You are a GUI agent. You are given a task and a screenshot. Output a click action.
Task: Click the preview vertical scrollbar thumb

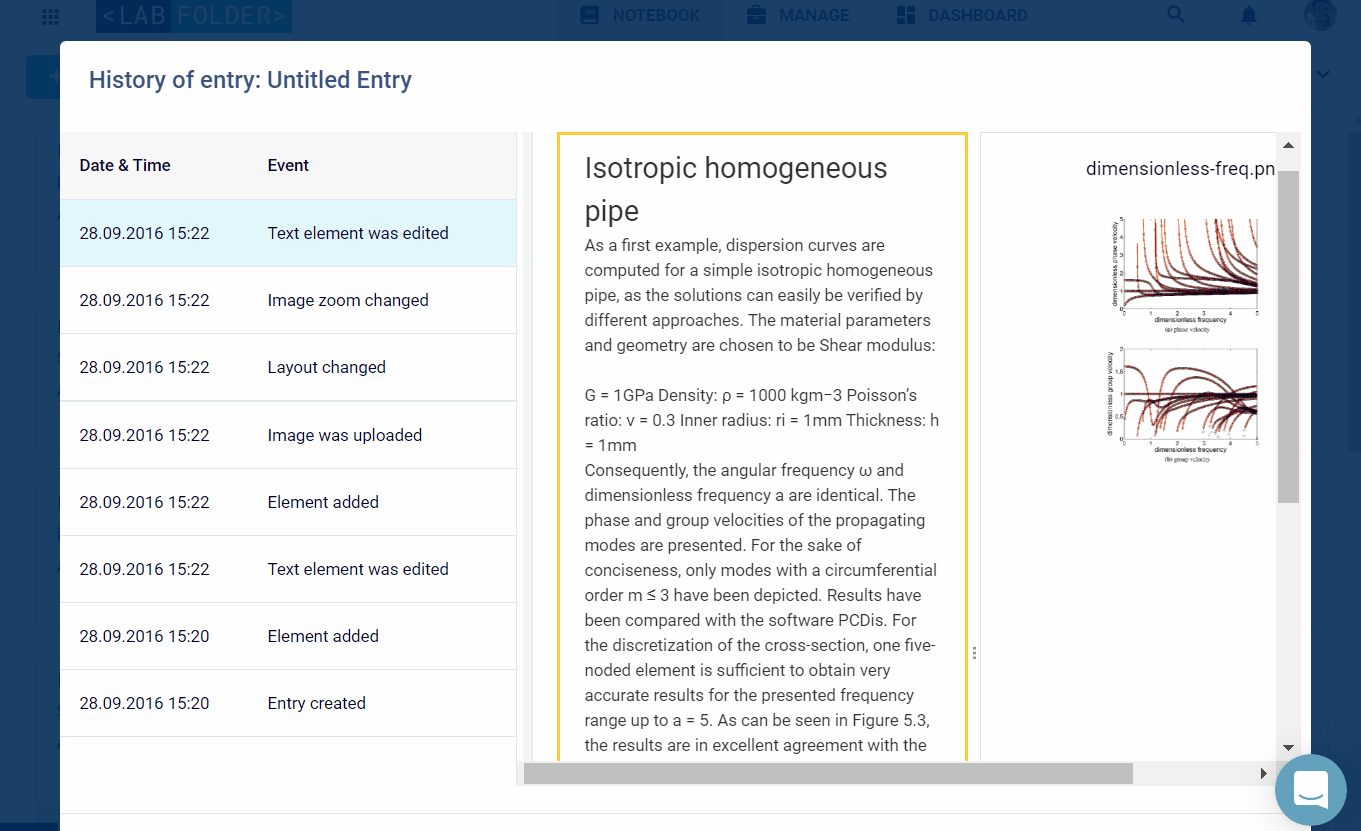[x=1288, y=336]
